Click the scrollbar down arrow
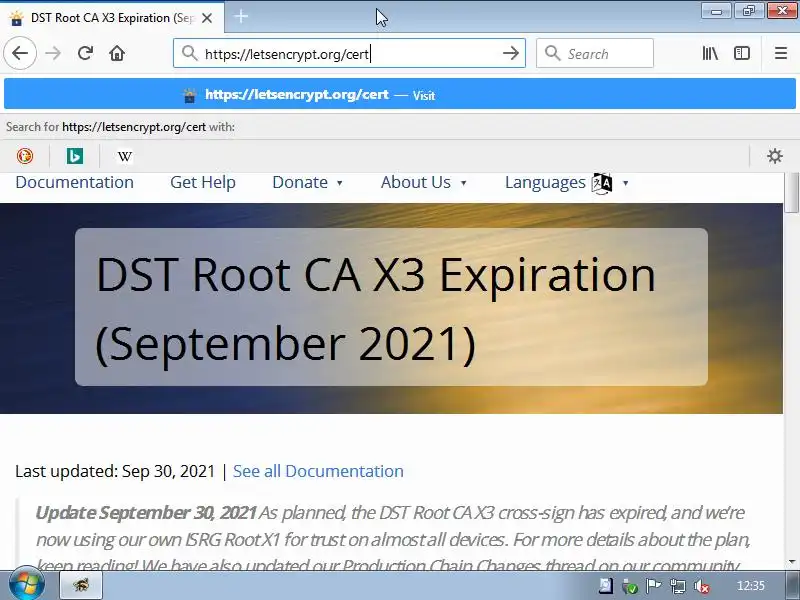 [x=791, y=562]
